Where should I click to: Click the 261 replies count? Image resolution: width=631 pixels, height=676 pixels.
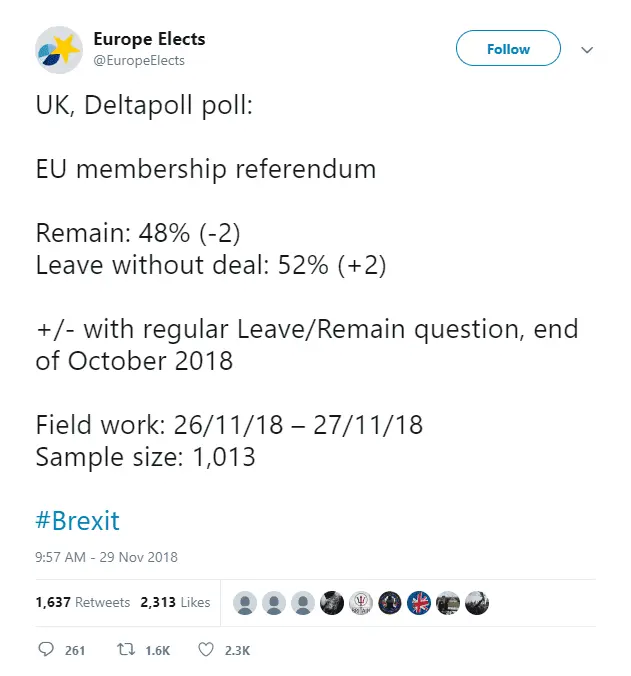click(x=75, y=650)
